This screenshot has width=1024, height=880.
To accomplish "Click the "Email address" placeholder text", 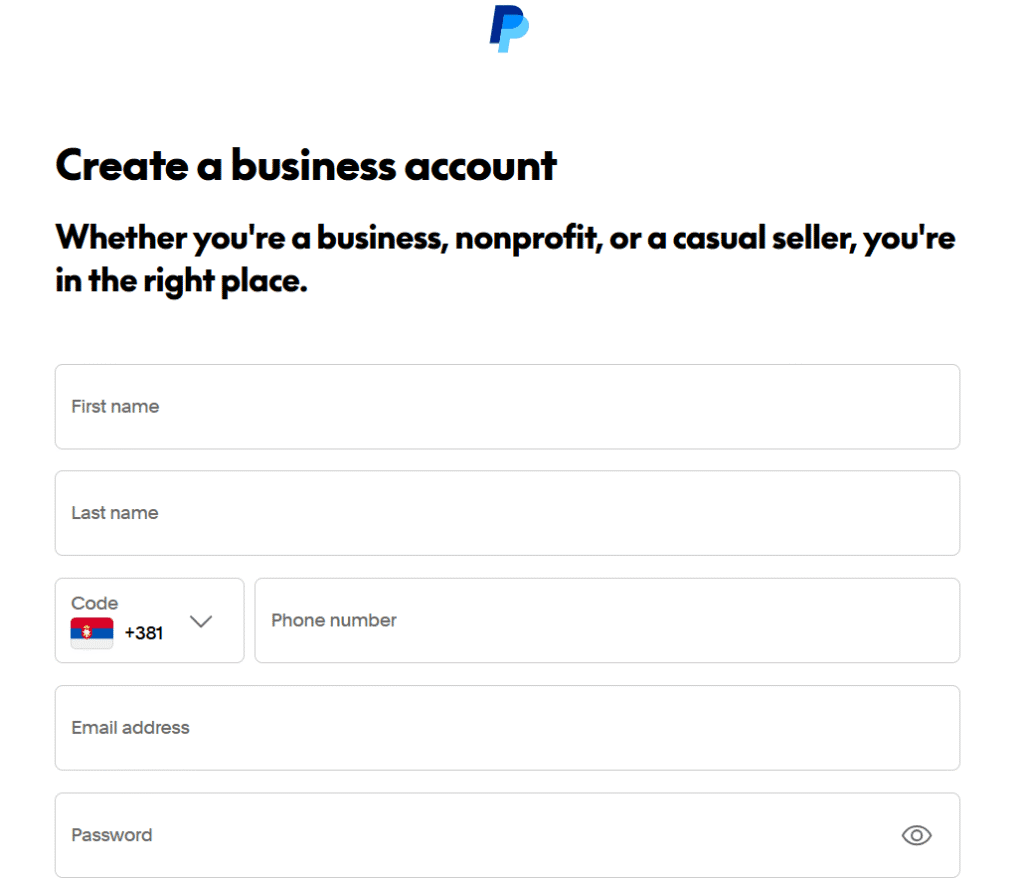I will pos(130,728).
